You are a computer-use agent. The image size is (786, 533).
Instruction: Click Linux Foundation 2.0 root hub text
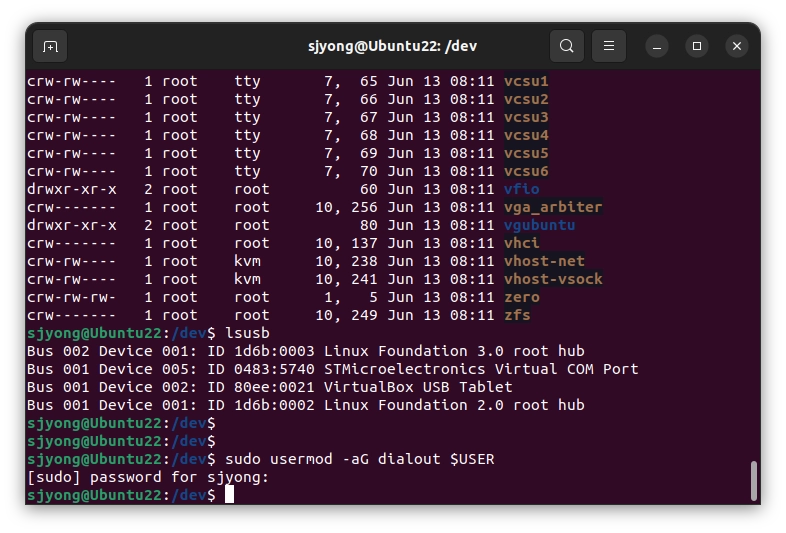(x=454, y=405)
